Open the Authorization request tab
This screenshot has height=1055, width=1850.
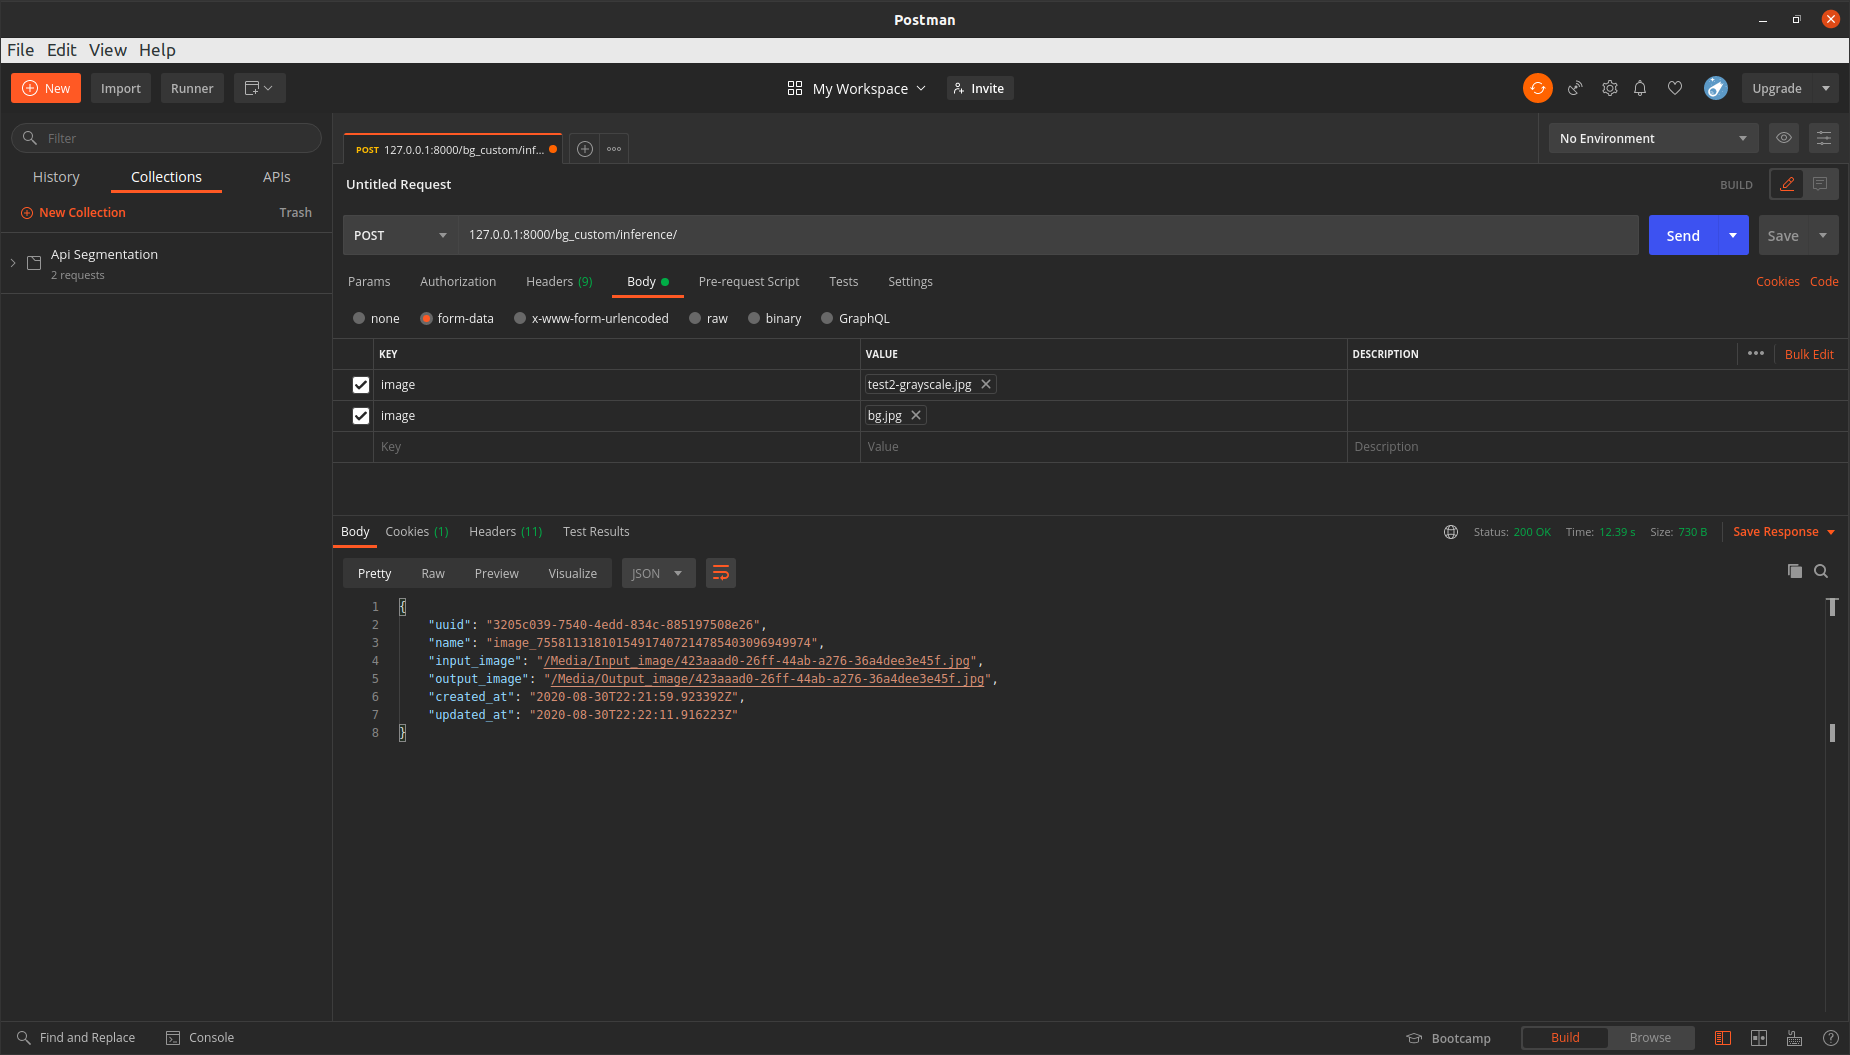tap(458, 282)
